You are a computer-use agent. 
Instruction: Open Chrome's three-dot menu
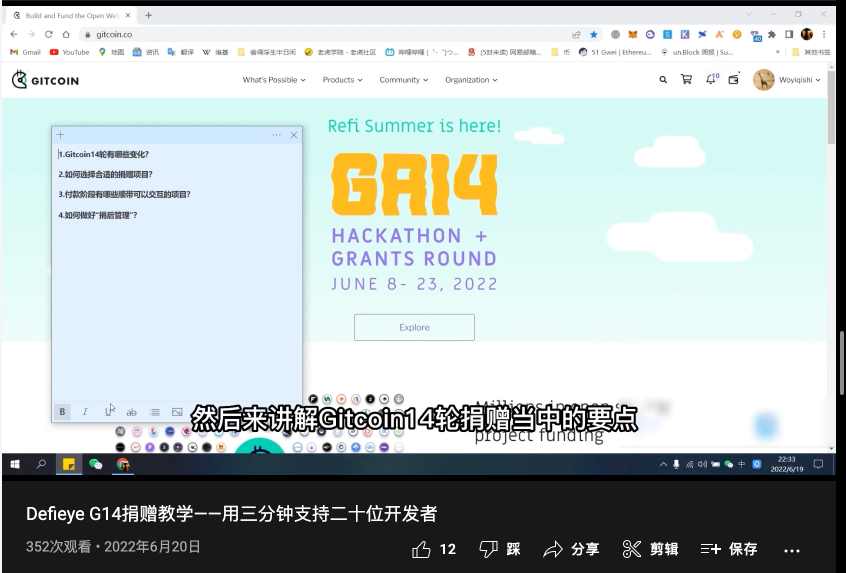pos(824,35)
